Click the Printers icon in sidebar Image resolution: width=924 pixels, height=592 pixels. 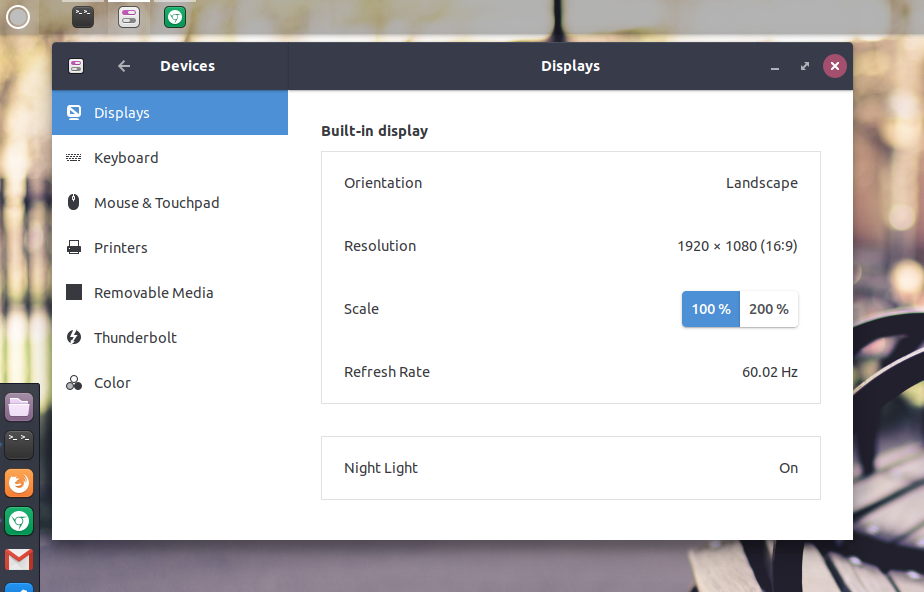click(74, 248)
